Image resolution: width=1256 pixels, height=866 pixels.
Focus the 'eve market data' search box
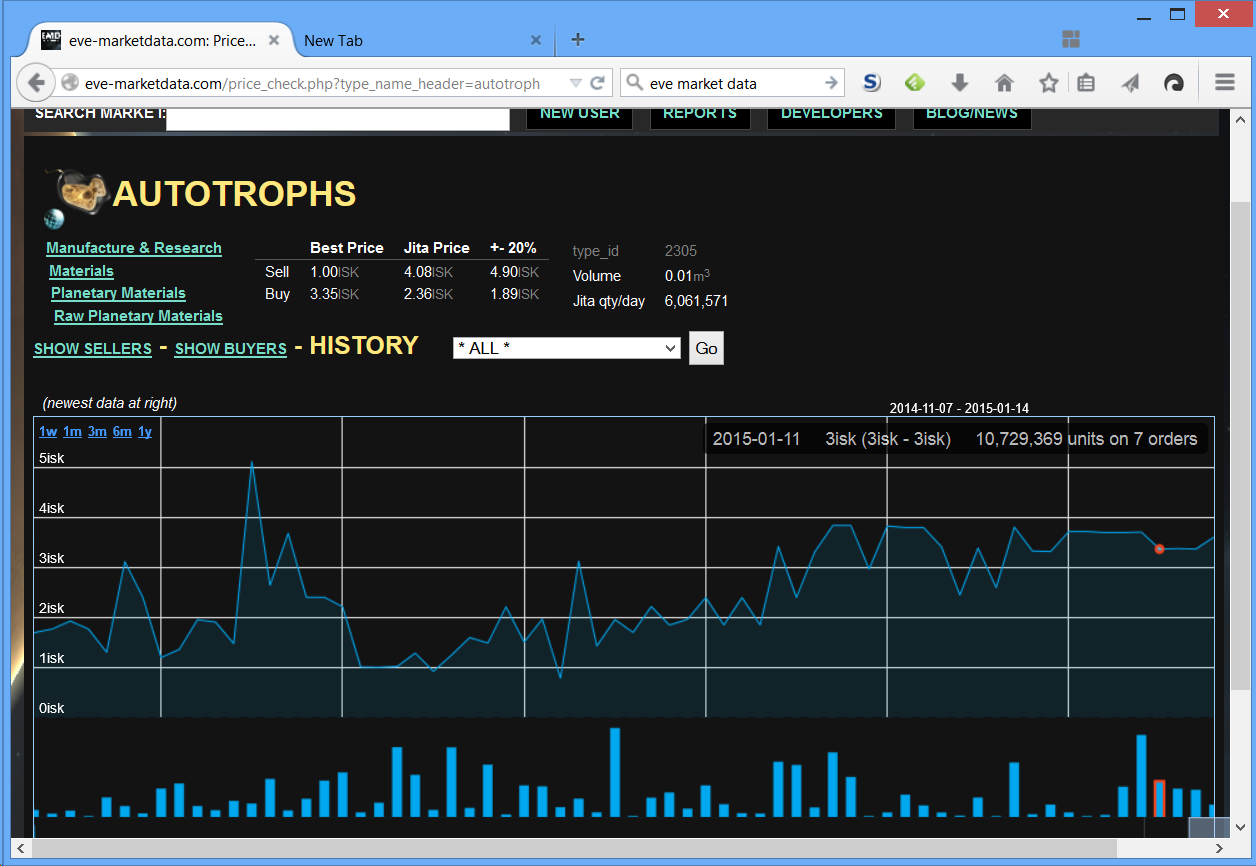[x=730, y=84]
